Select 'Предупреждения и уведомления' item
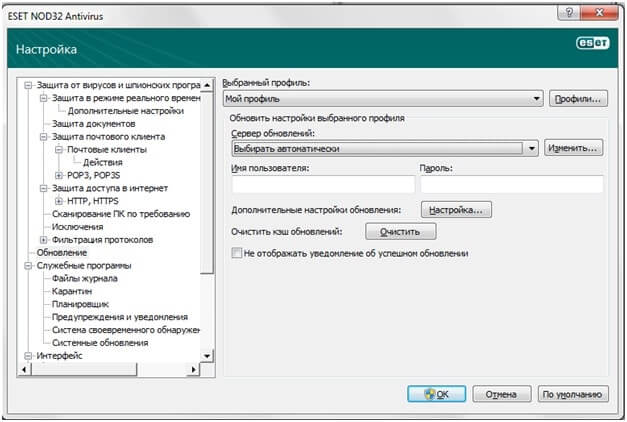The width and height of the screenshot is (627, 422). 120,317
